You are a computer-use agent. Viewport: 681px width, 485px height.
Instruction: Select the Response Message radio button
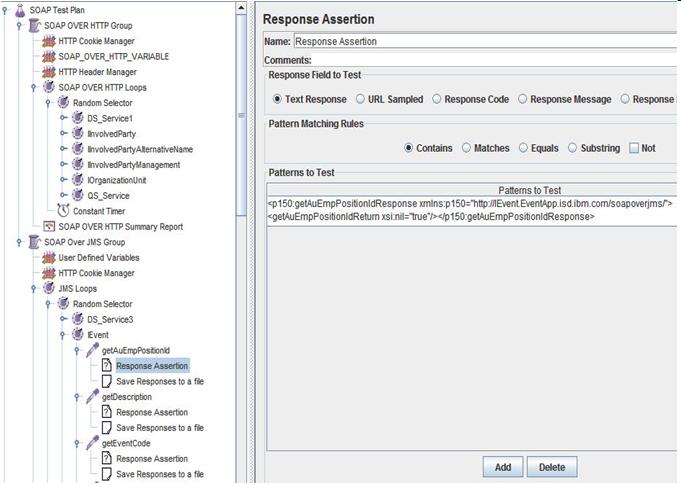(x=522, y=99)
